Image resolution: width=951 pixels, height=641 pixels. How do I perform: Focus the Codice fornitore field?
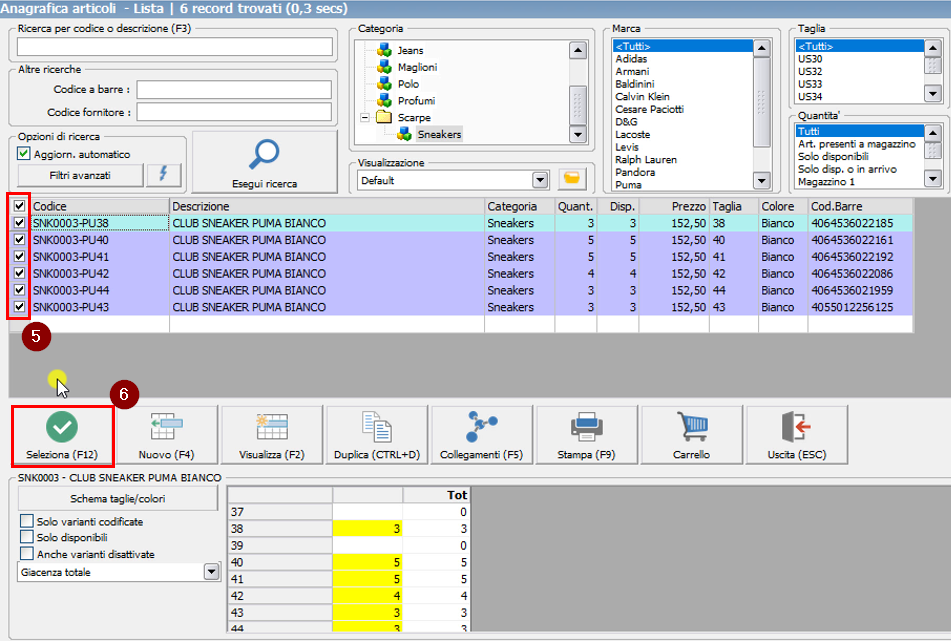(234, 112)
